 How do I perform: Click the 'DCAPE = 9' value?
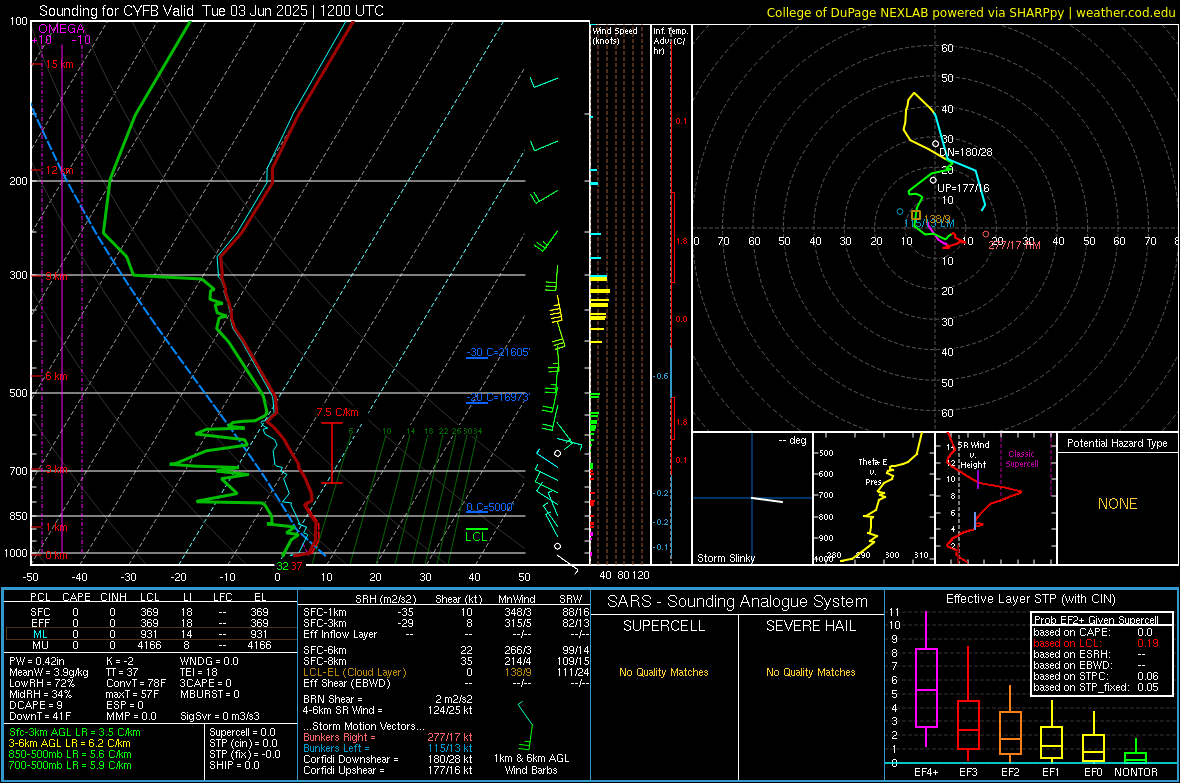pyautogui.click(x=35, y=705)
